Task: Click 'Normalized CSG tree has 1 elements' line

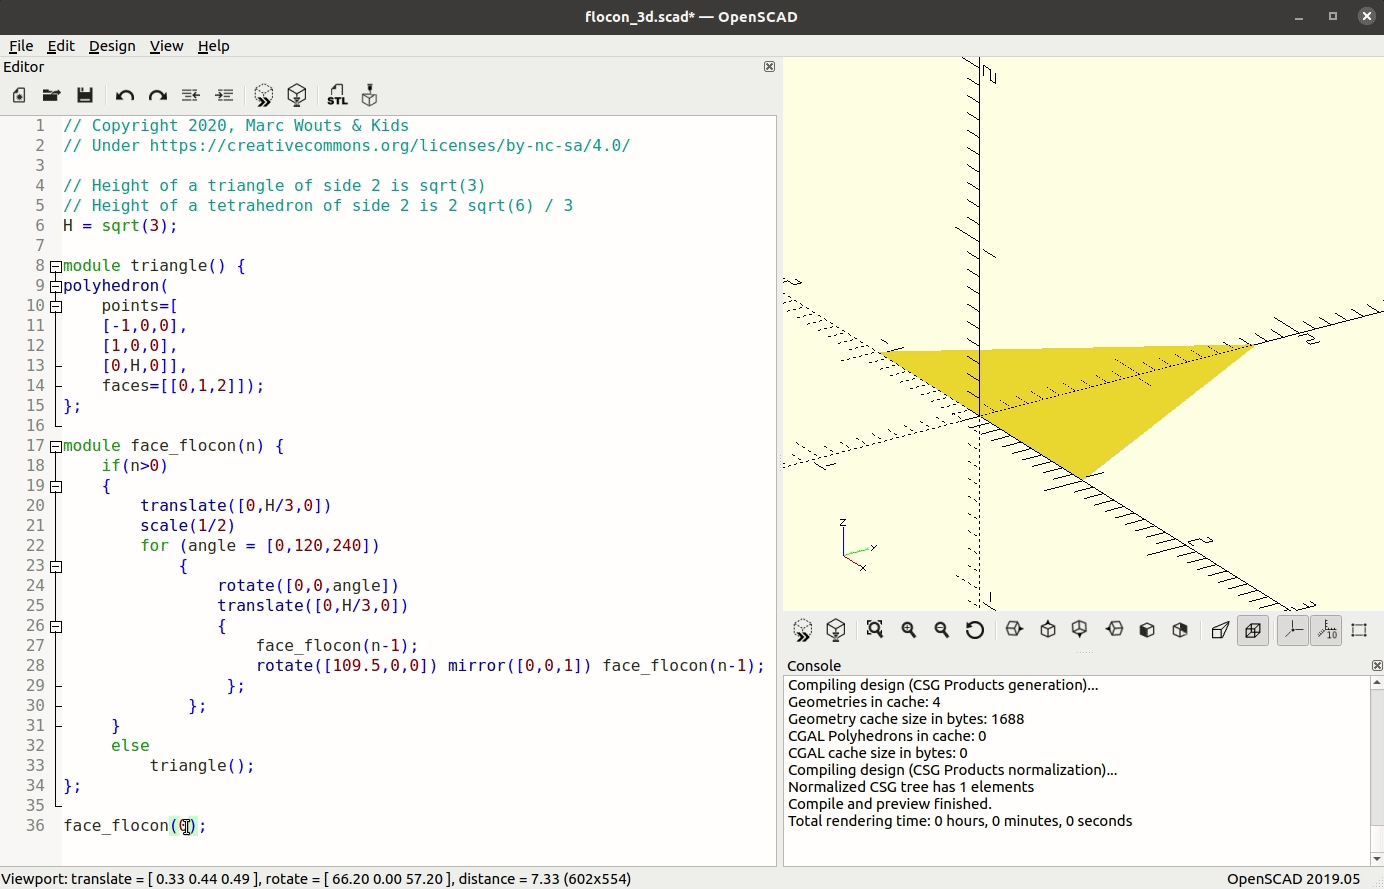Action: tap(911, 787)
